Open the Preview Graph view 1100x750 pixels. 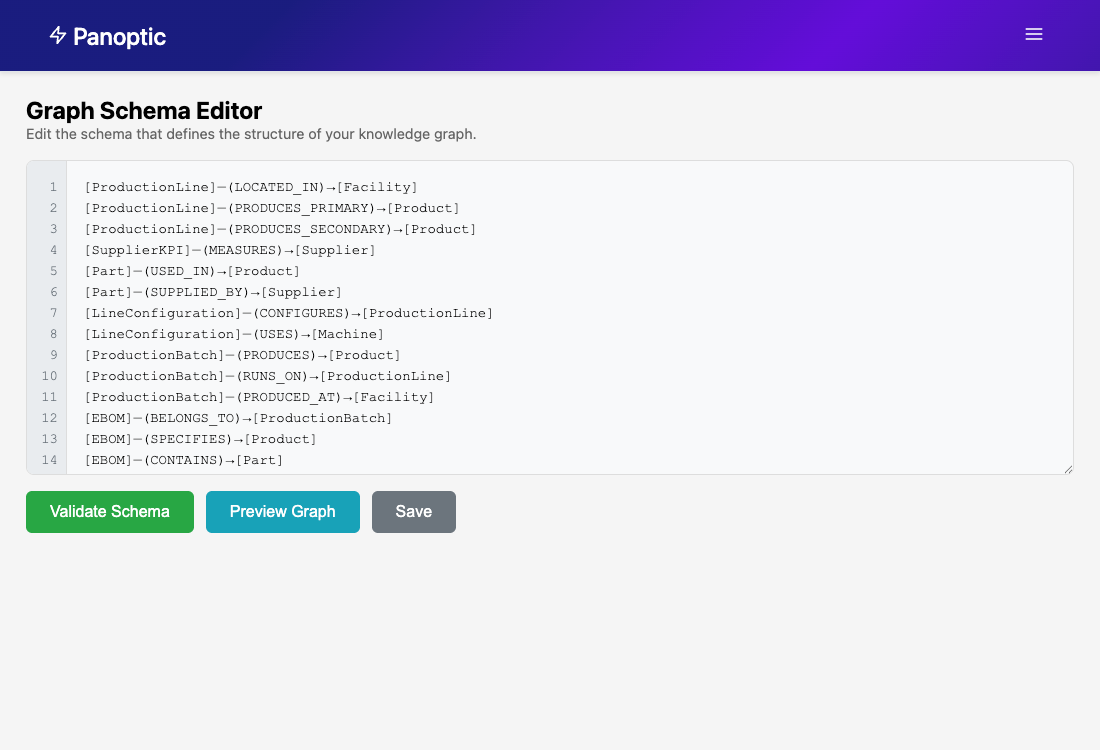pyautogui.click(x=282, y=512)
